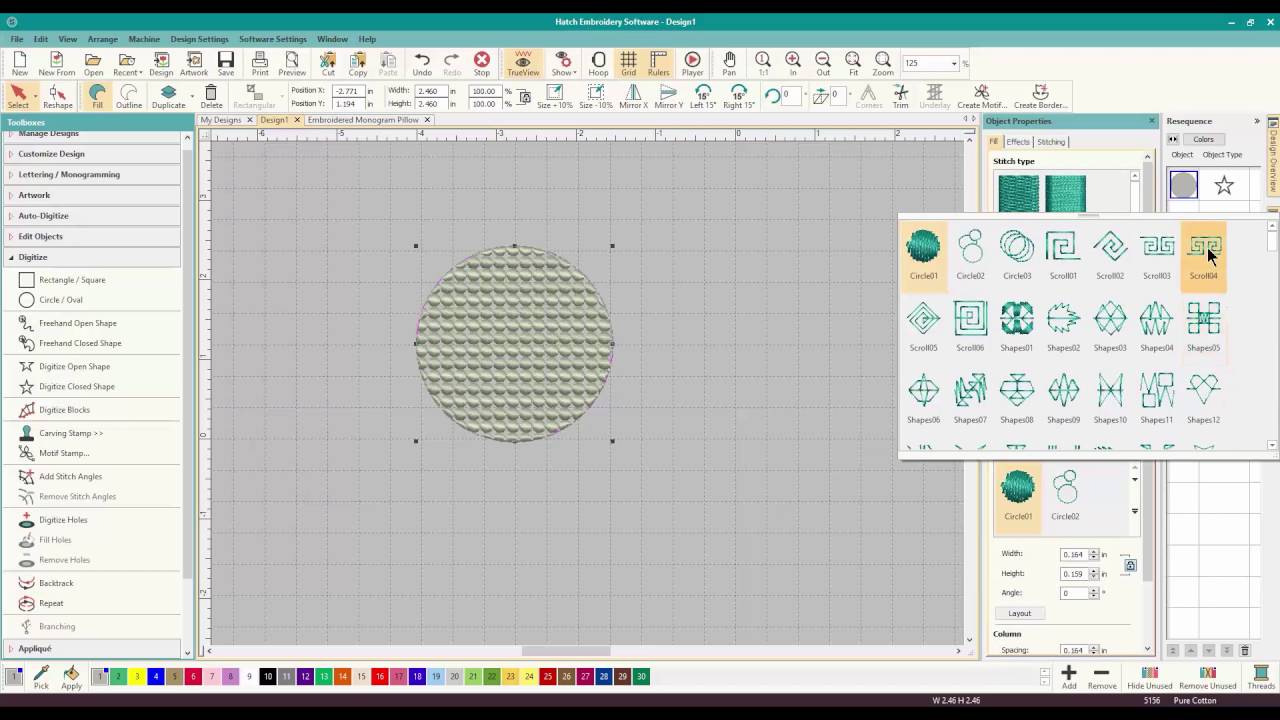Undo the last action

click(x=422, y=64)
